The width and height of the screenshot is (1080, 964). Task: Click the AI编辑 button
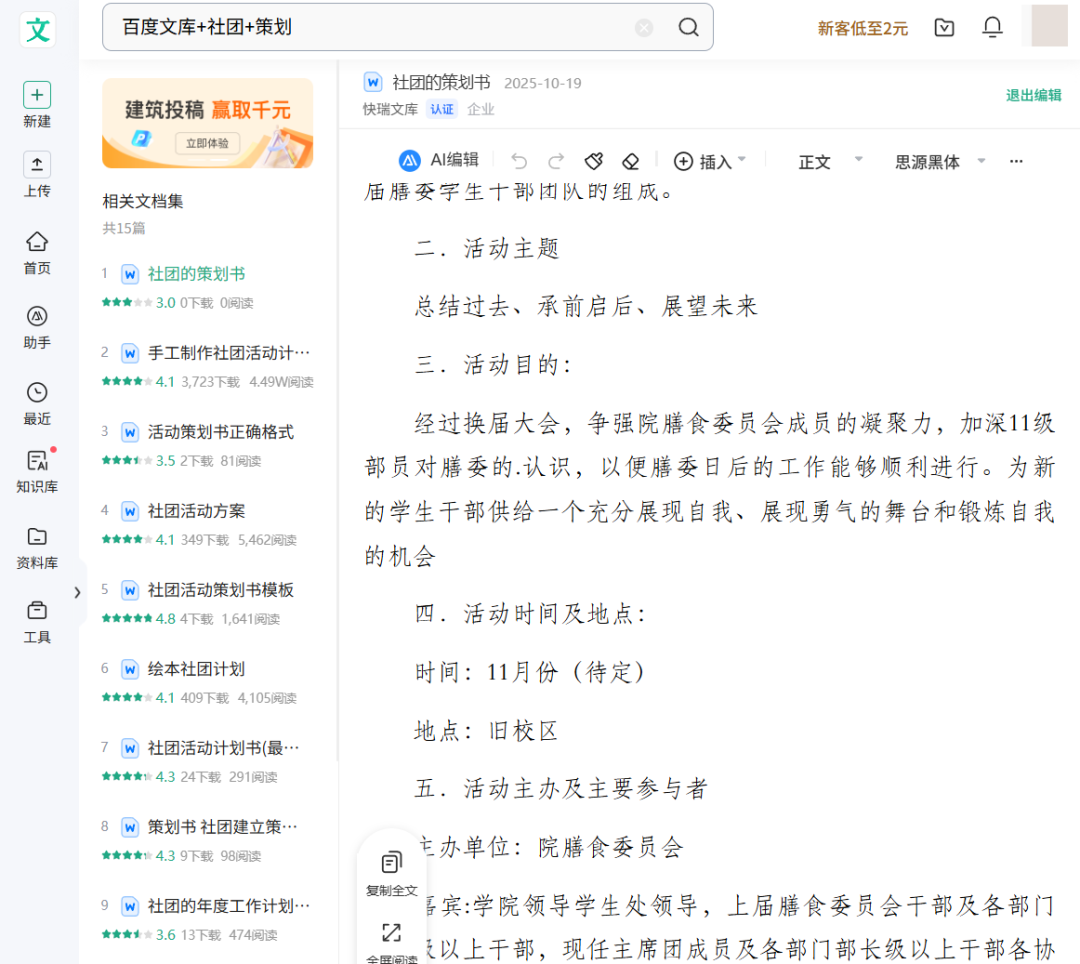(x=439, y=160)
